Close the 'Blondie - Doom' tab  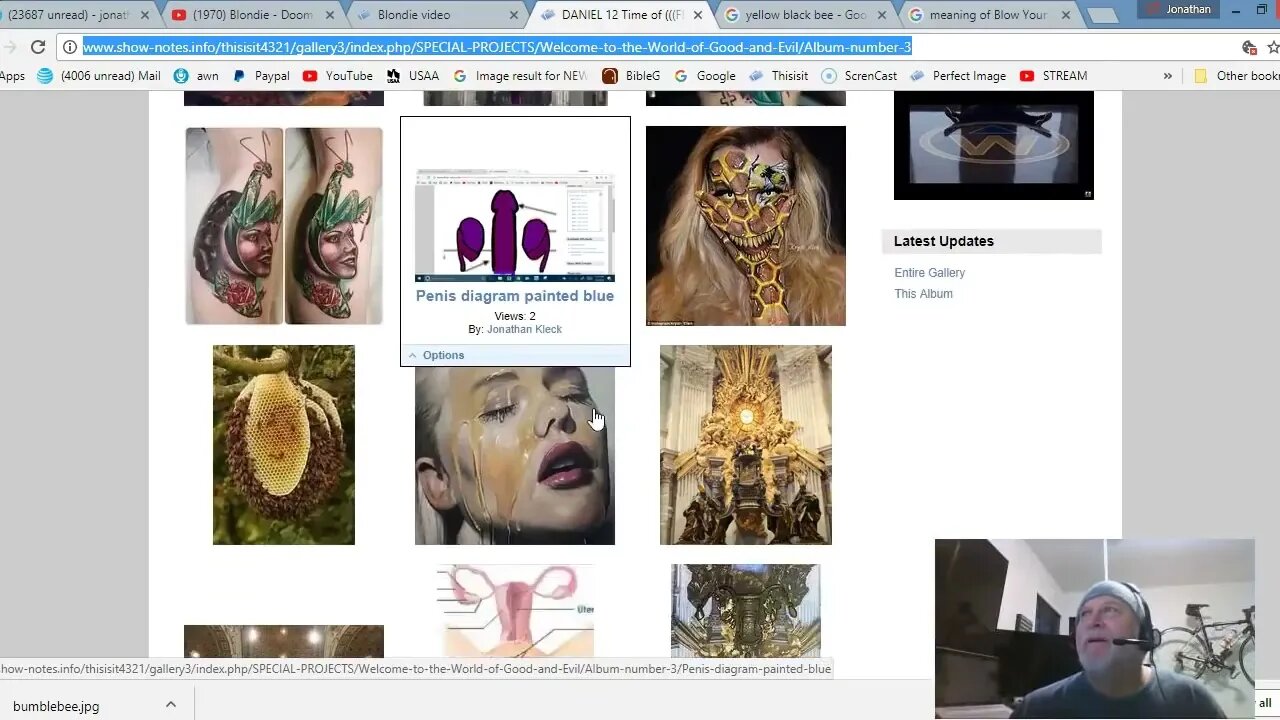pyautogui.click(x=330, y=15)
